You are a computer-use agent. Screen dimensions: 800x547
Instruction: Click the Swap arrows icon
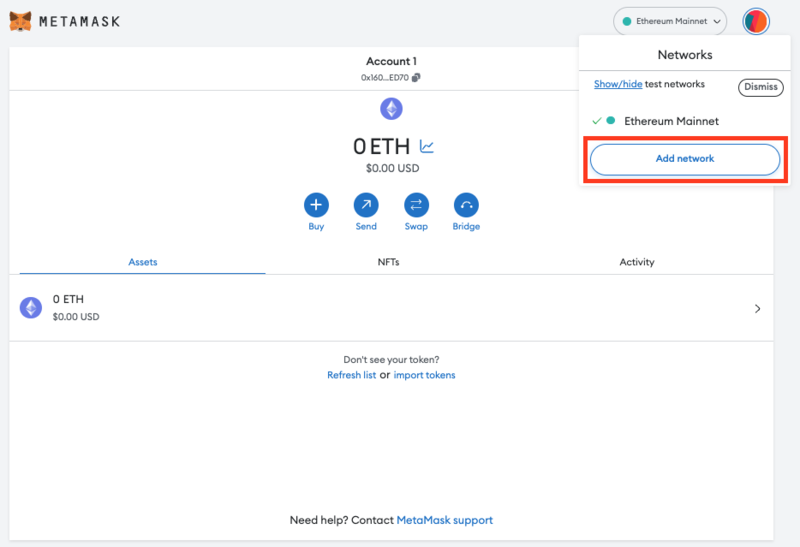click(416, 205)
